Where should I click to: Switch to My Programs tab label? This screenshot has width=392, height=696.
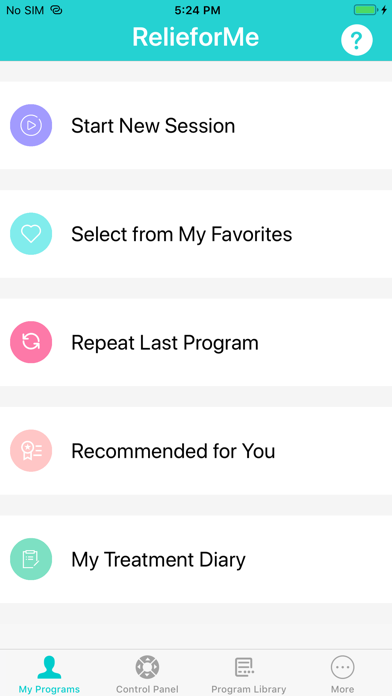point(49,689)
